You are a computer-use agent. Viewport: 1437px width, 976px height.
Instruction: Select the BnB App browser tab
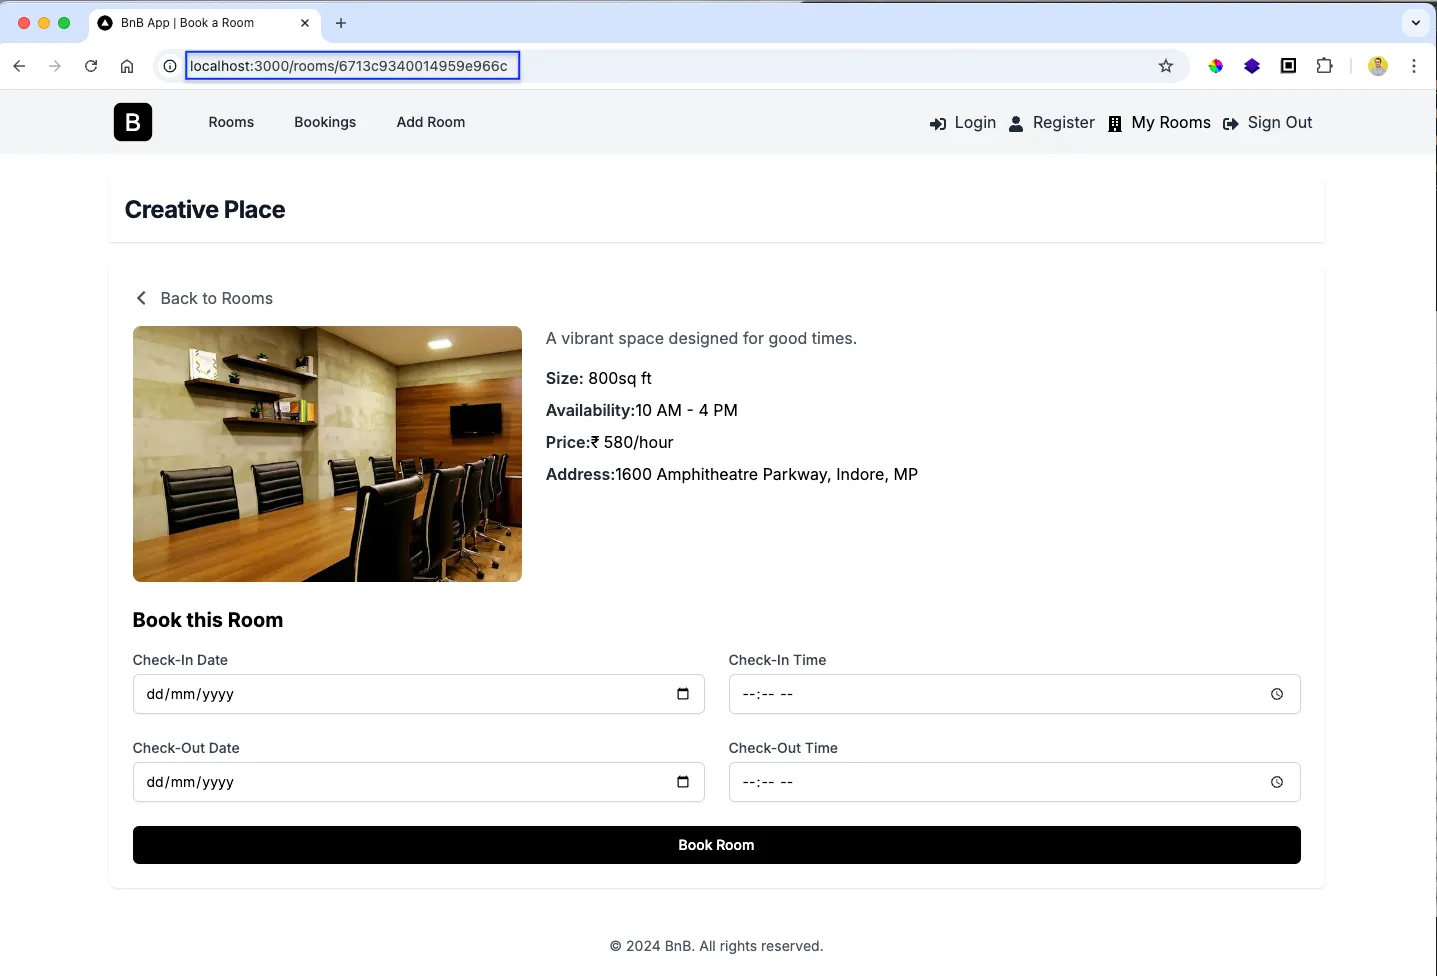pyautogui.click(x=205, y=23)
